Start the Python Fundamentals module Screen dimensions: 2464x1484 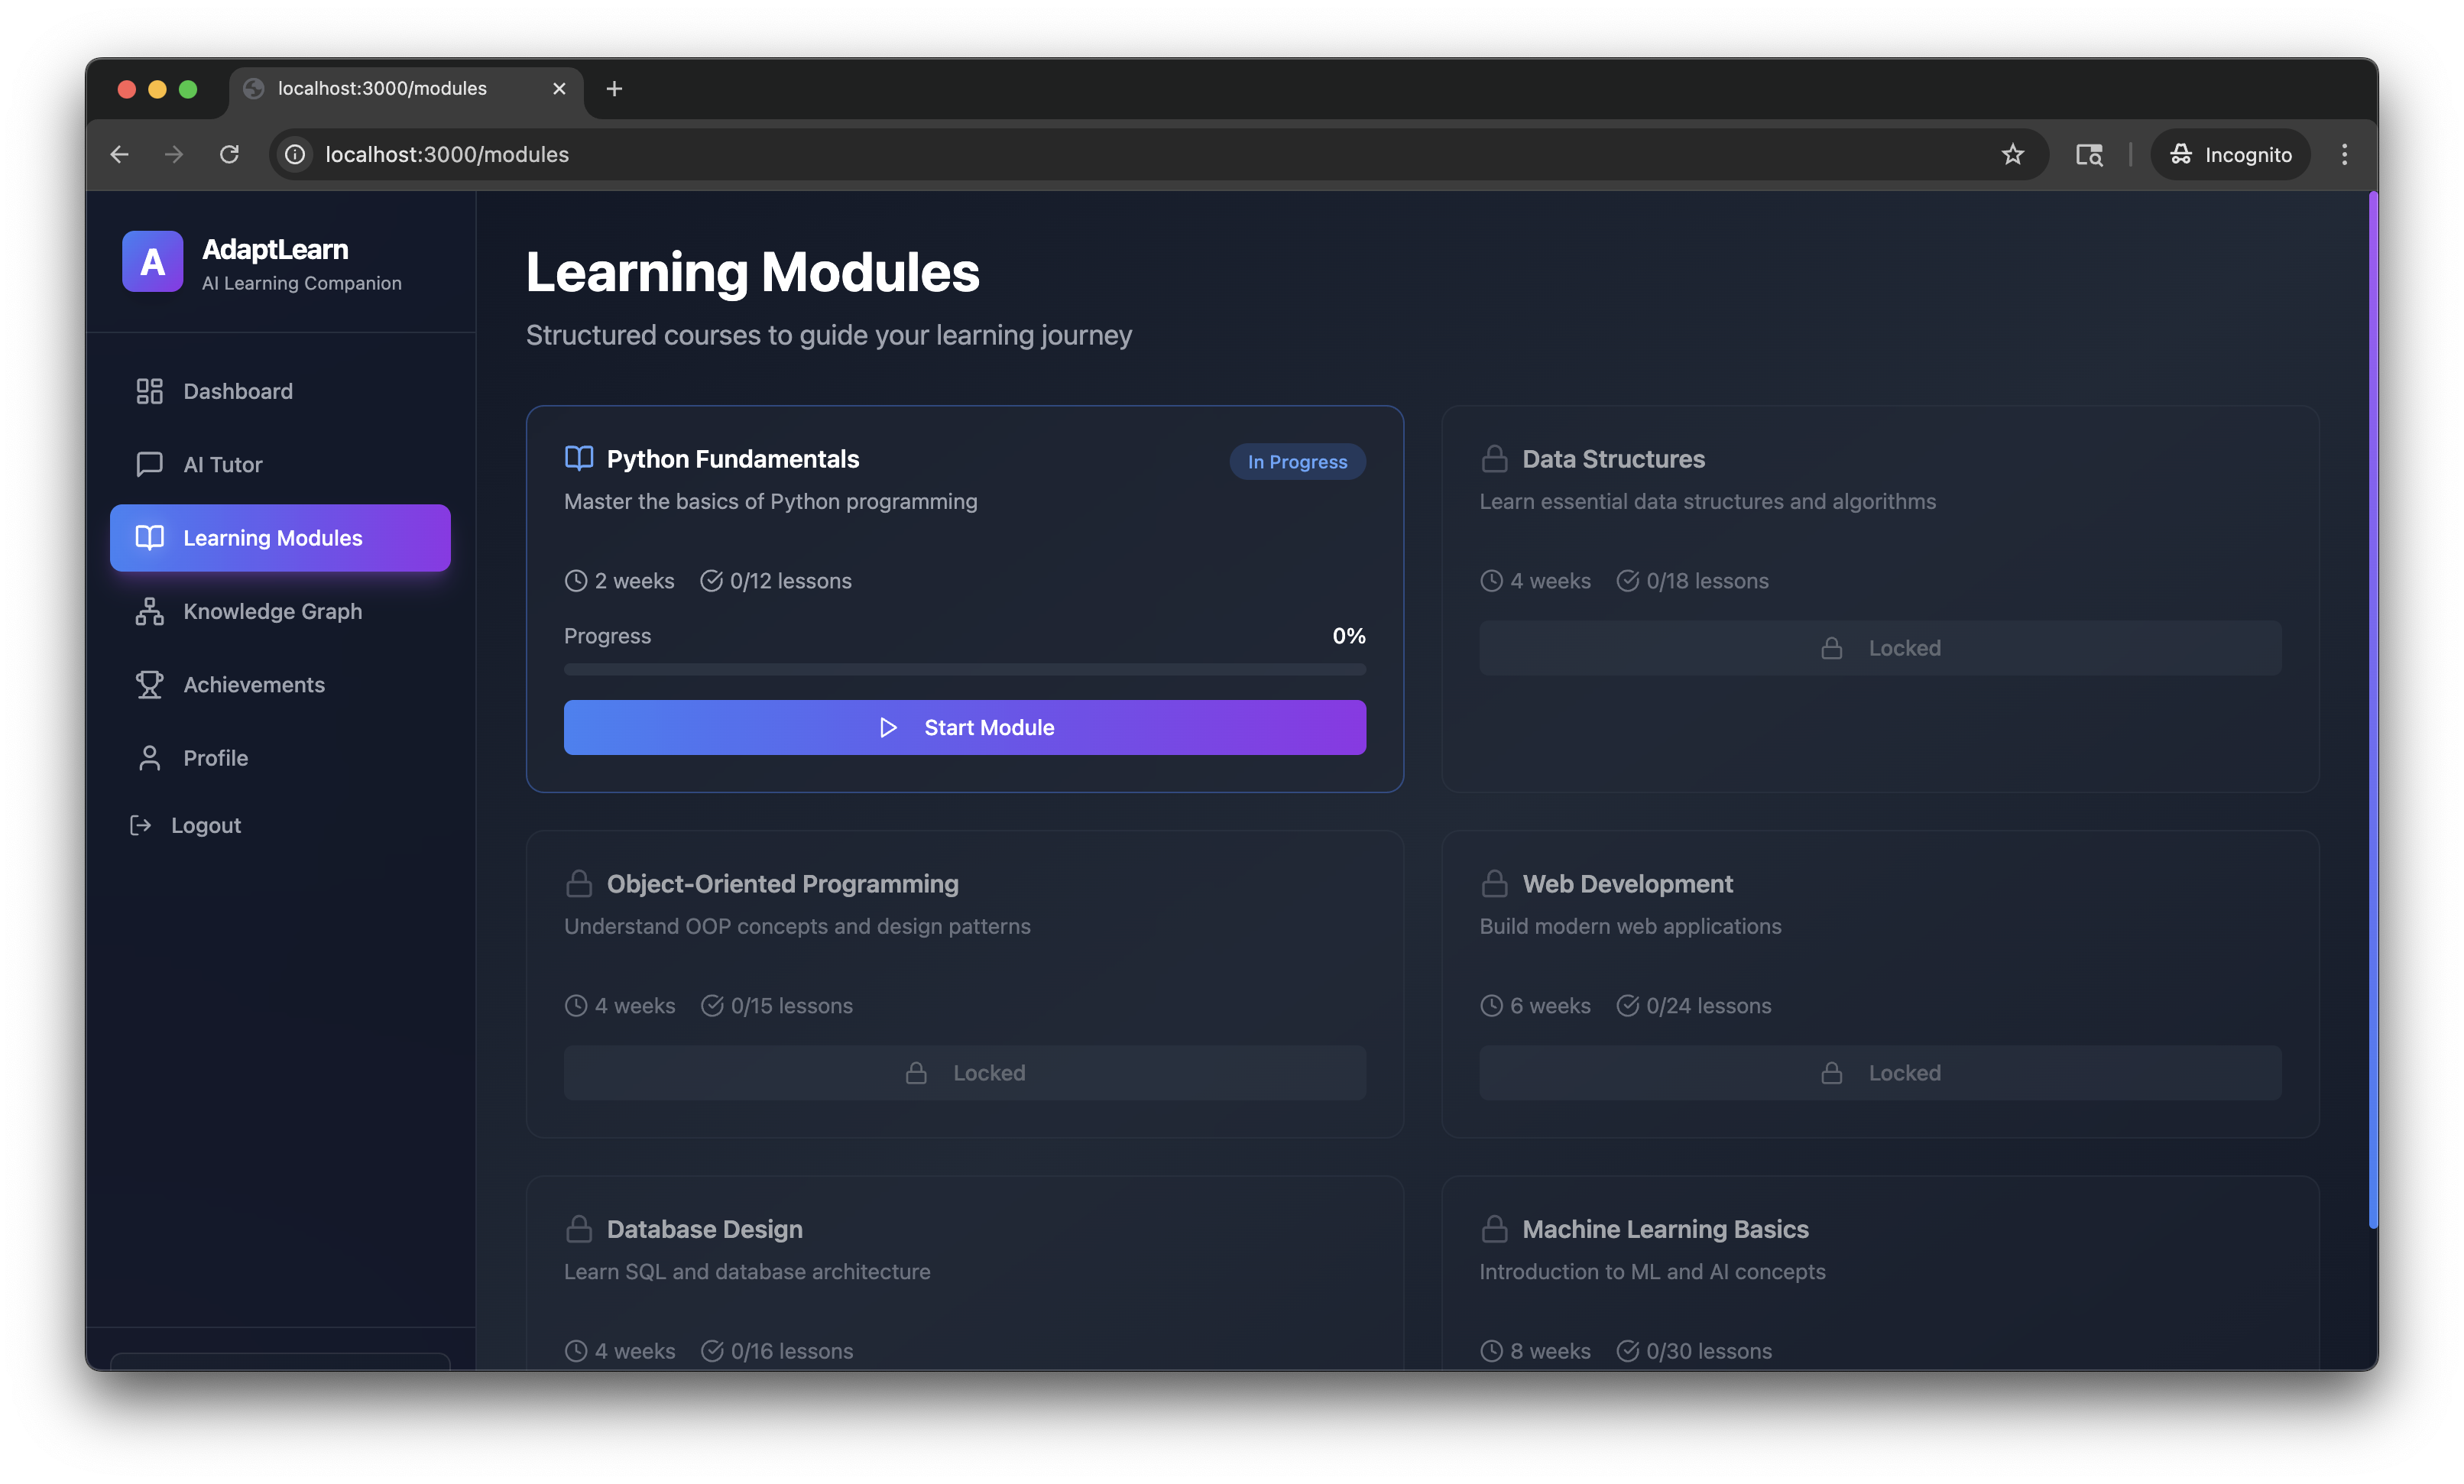[964, 727]
